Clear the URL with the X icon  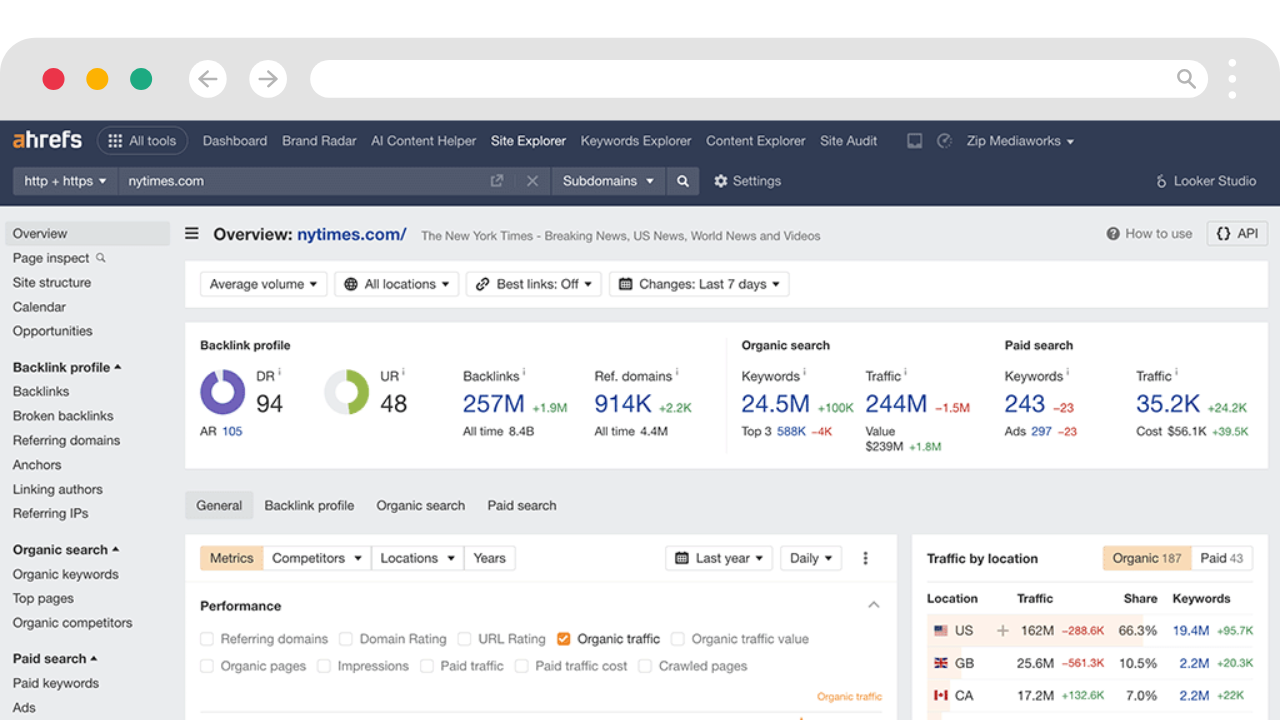[x=532, y=181]
